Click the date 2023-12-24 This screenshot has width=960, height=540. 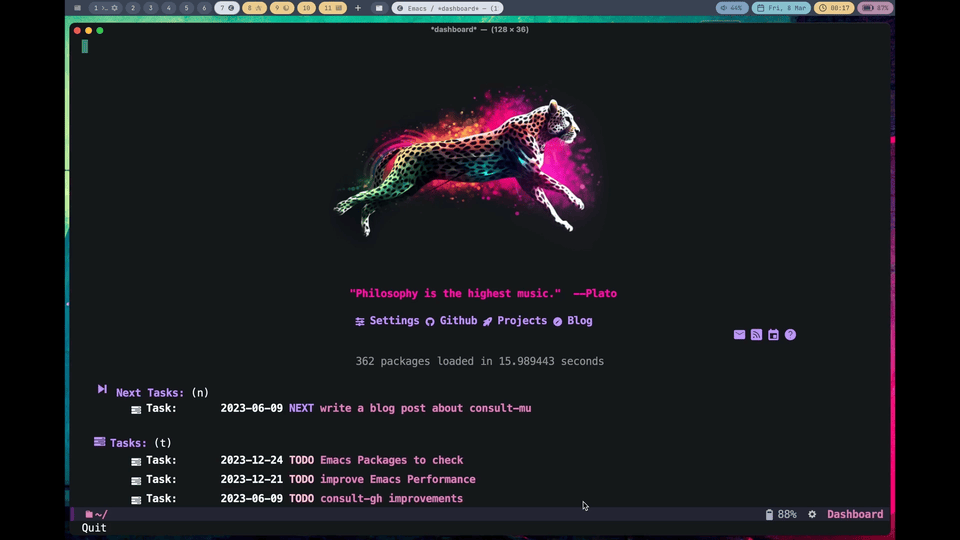pos(252,460)
